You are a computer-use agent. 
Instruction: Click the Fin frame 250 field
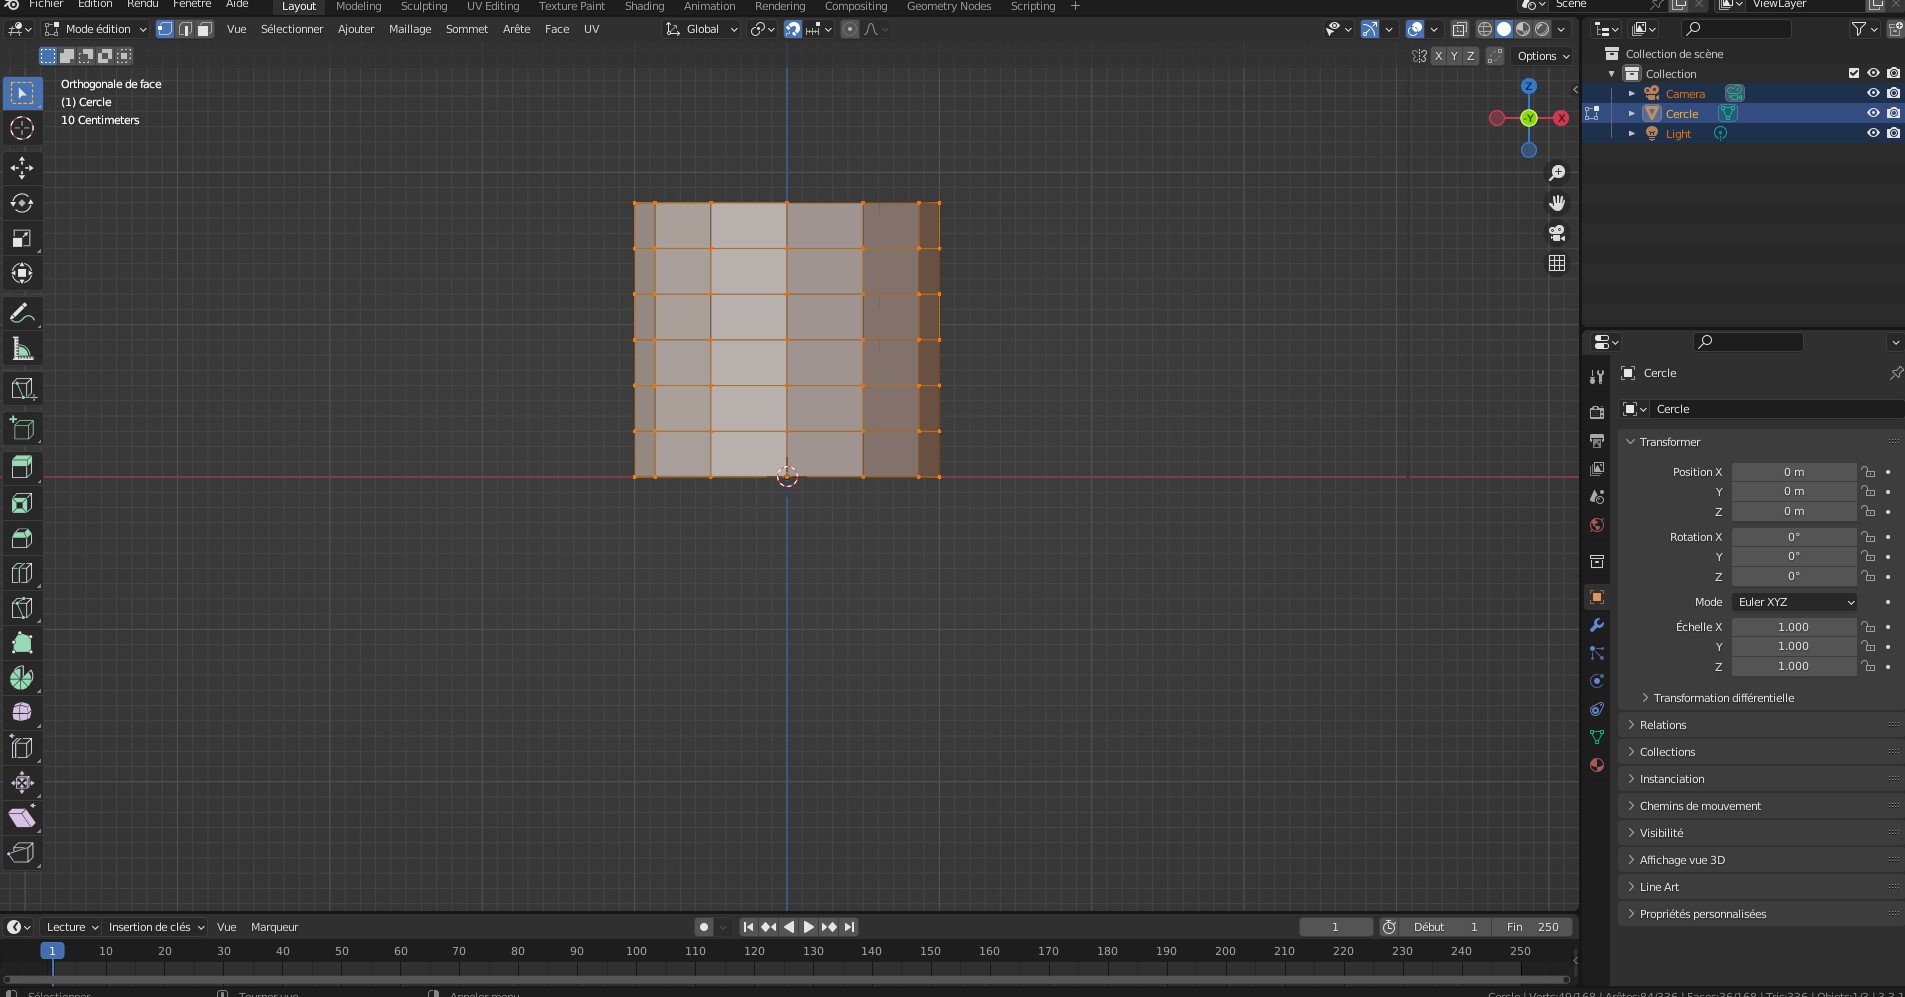1534,927
